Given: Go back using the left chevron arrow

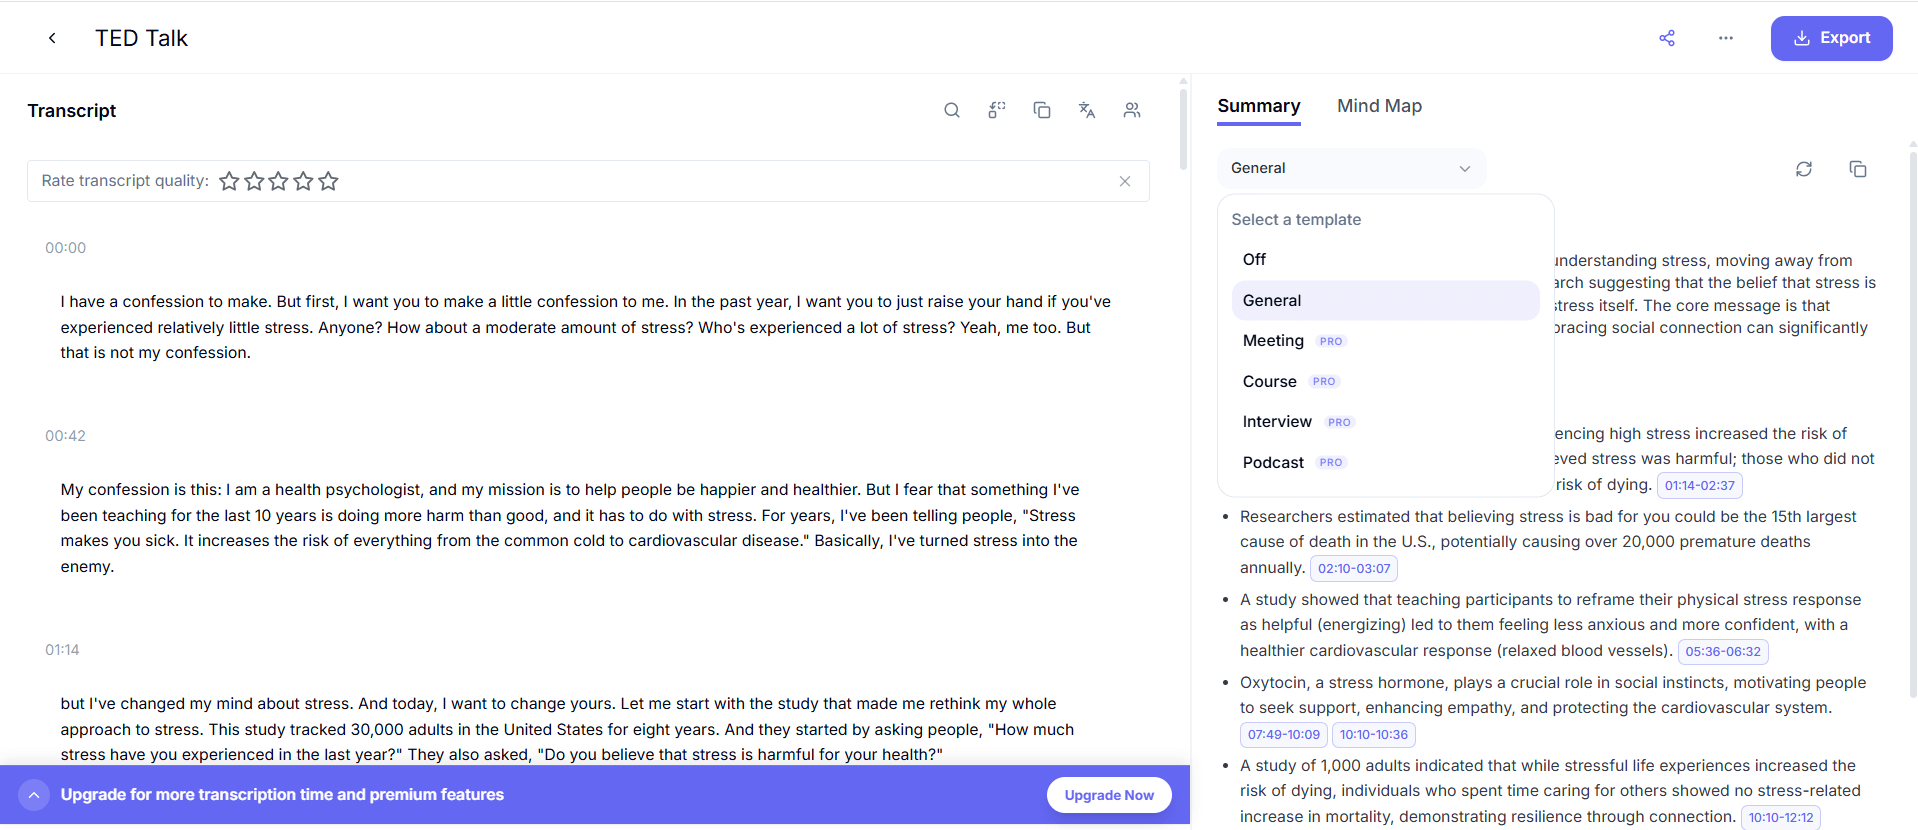Looking at the screenshot, I should [52, 38].
